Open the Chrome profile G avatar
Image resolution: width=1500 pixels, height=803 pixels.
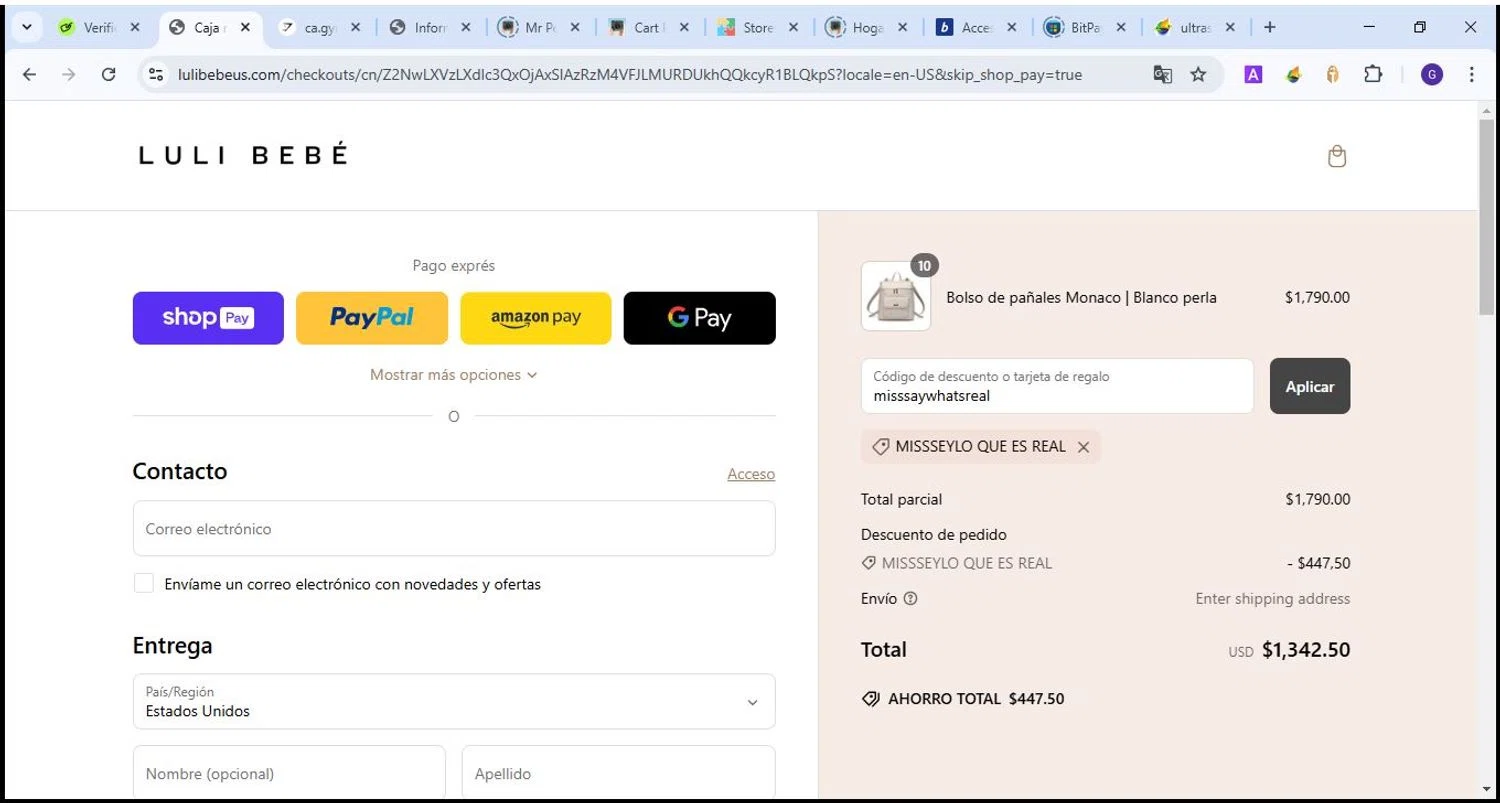[x=1432, y=74]
